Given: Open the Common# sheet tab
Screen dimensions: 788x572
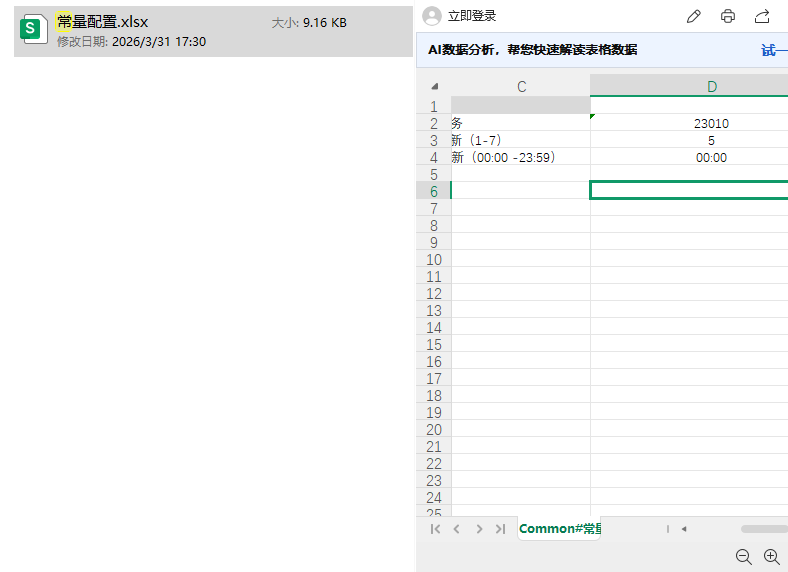Looking at the screenshot, I should 559,529.
